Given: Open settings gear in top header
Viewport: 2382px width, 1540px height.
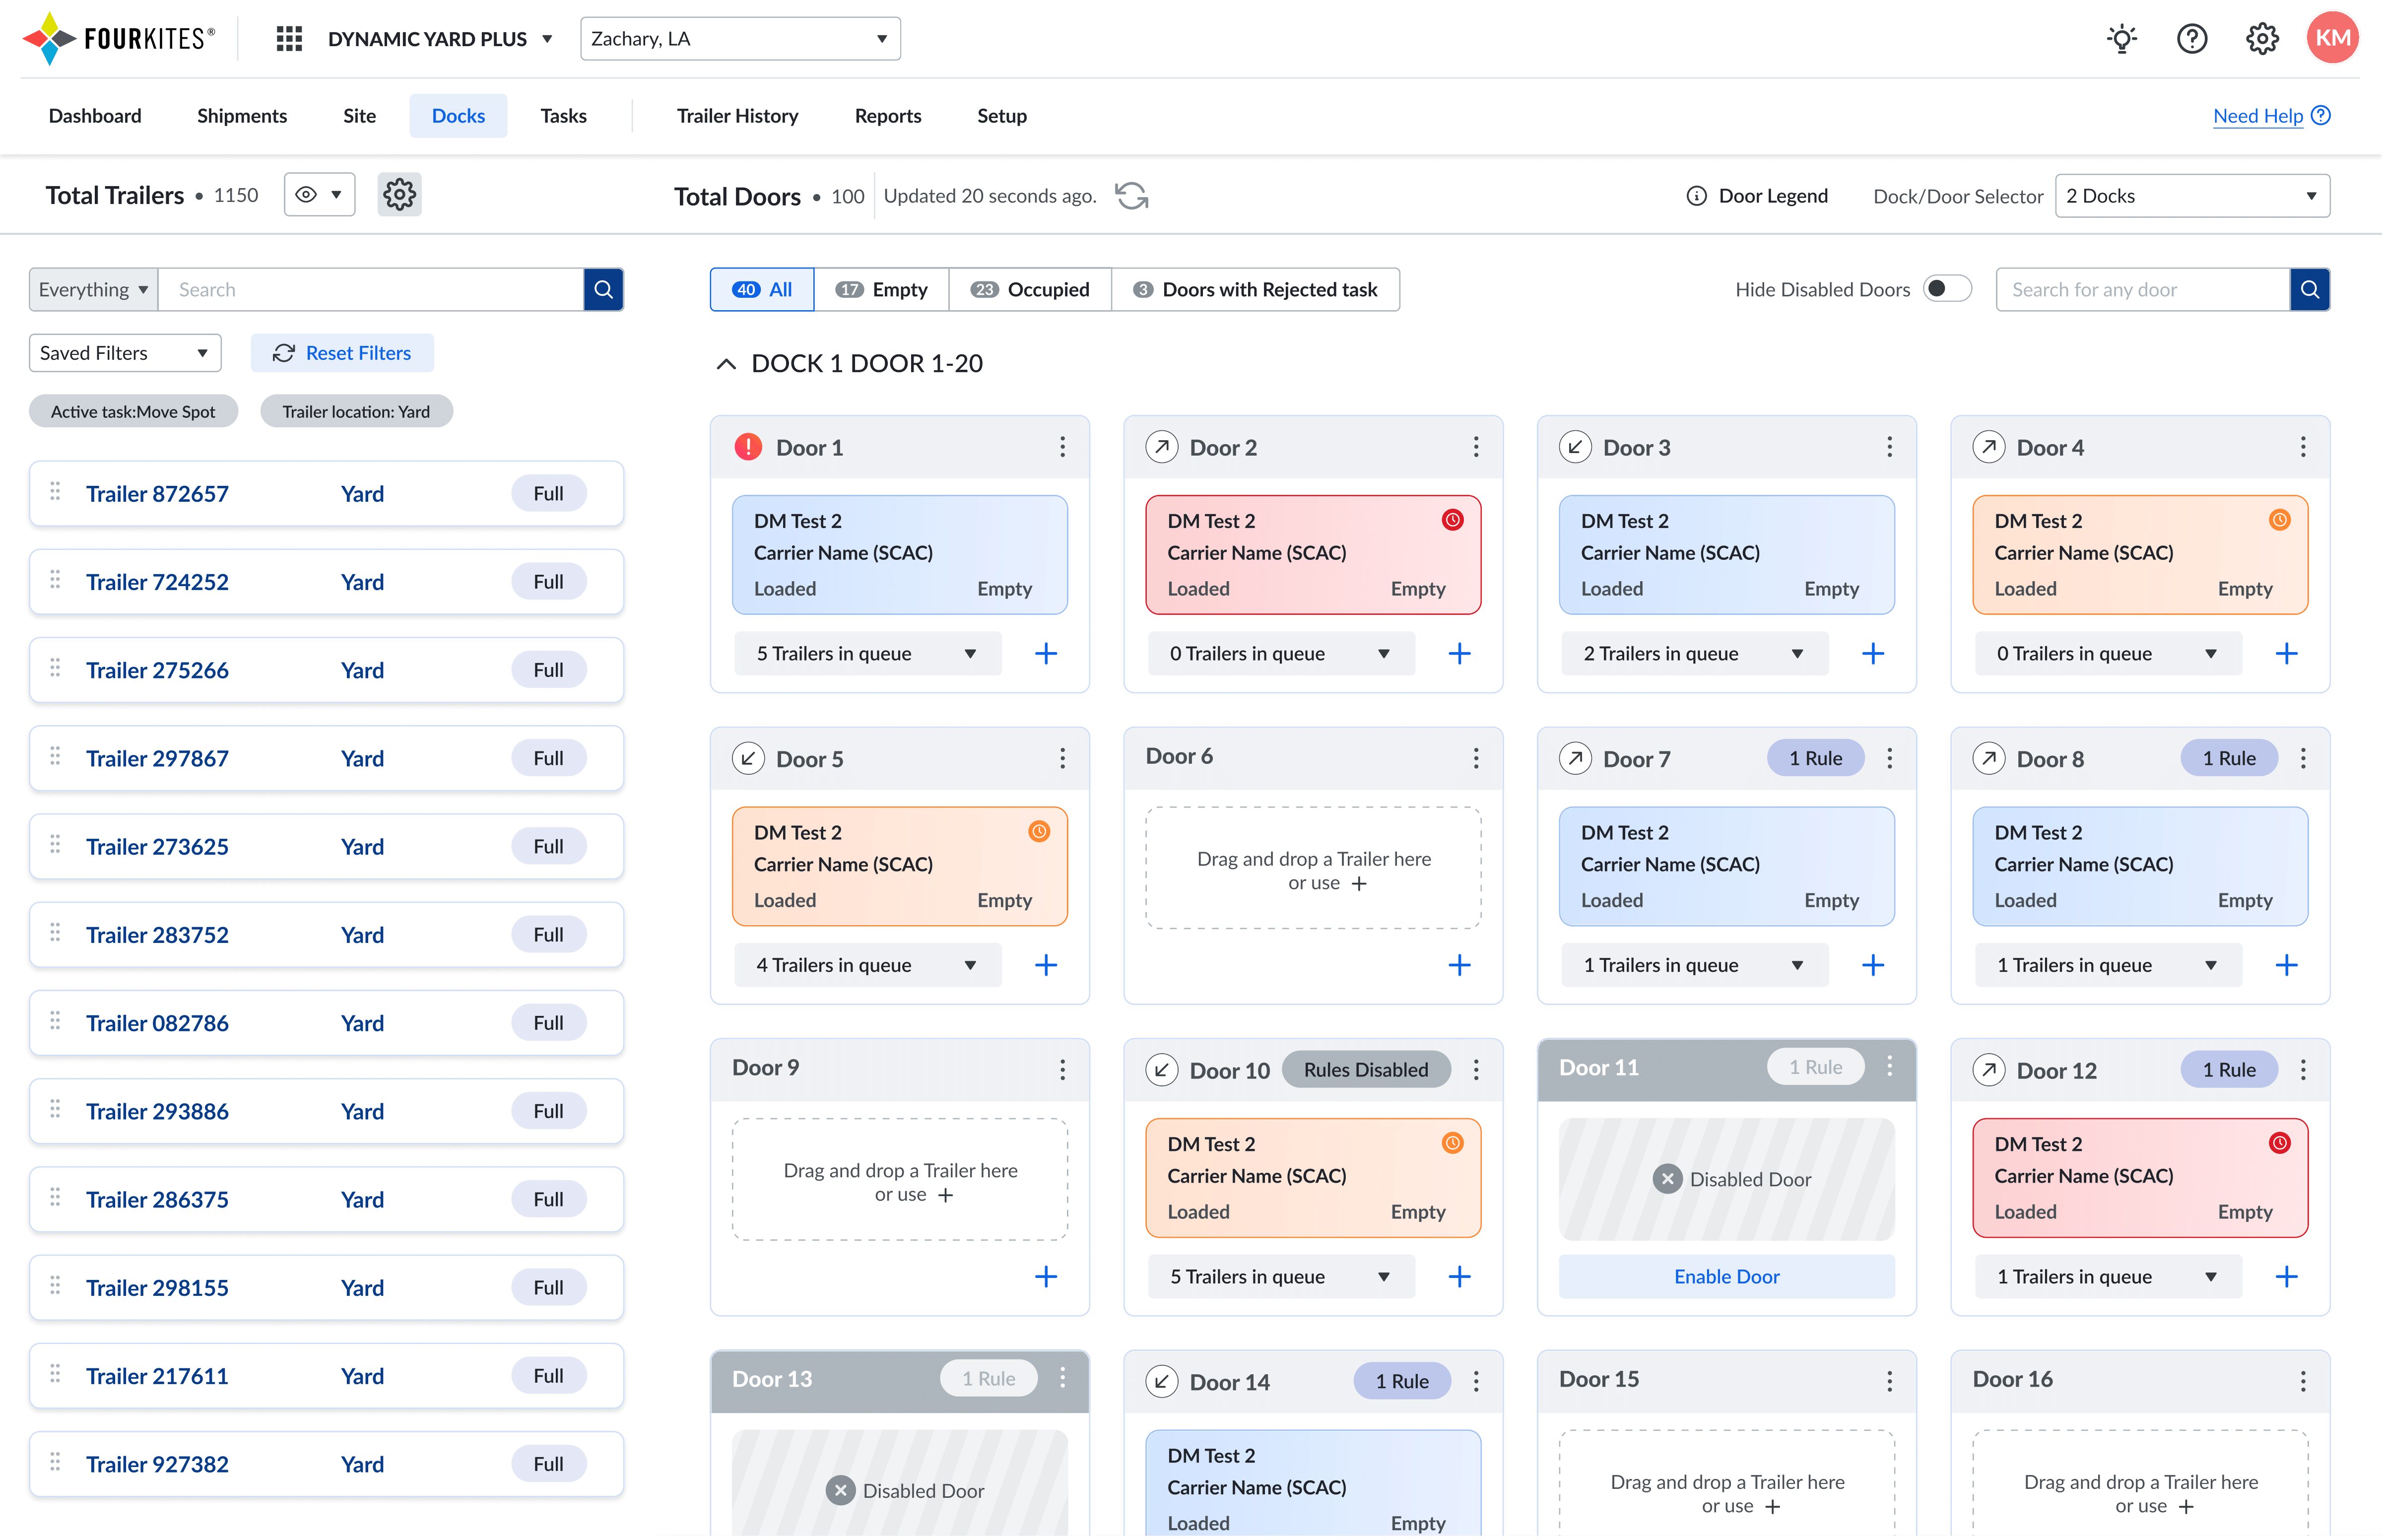Looking at the screenshot, I should (x=2262, y=39).
